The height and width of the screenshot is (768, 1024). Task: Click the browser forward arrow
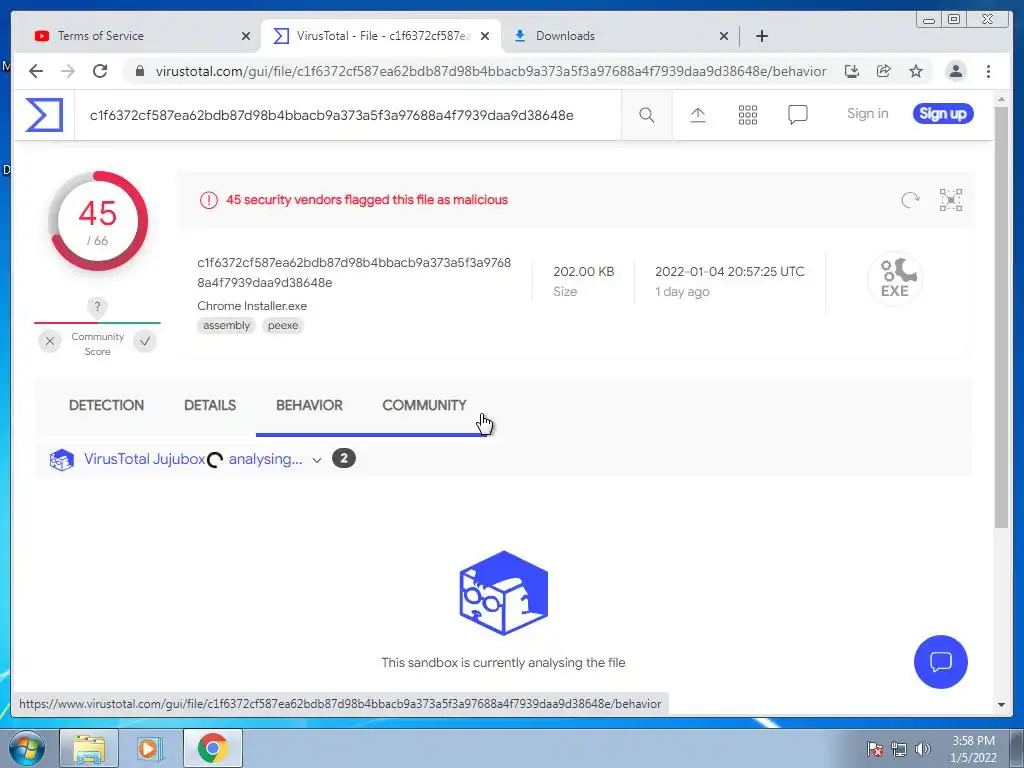tap(68, 71)
